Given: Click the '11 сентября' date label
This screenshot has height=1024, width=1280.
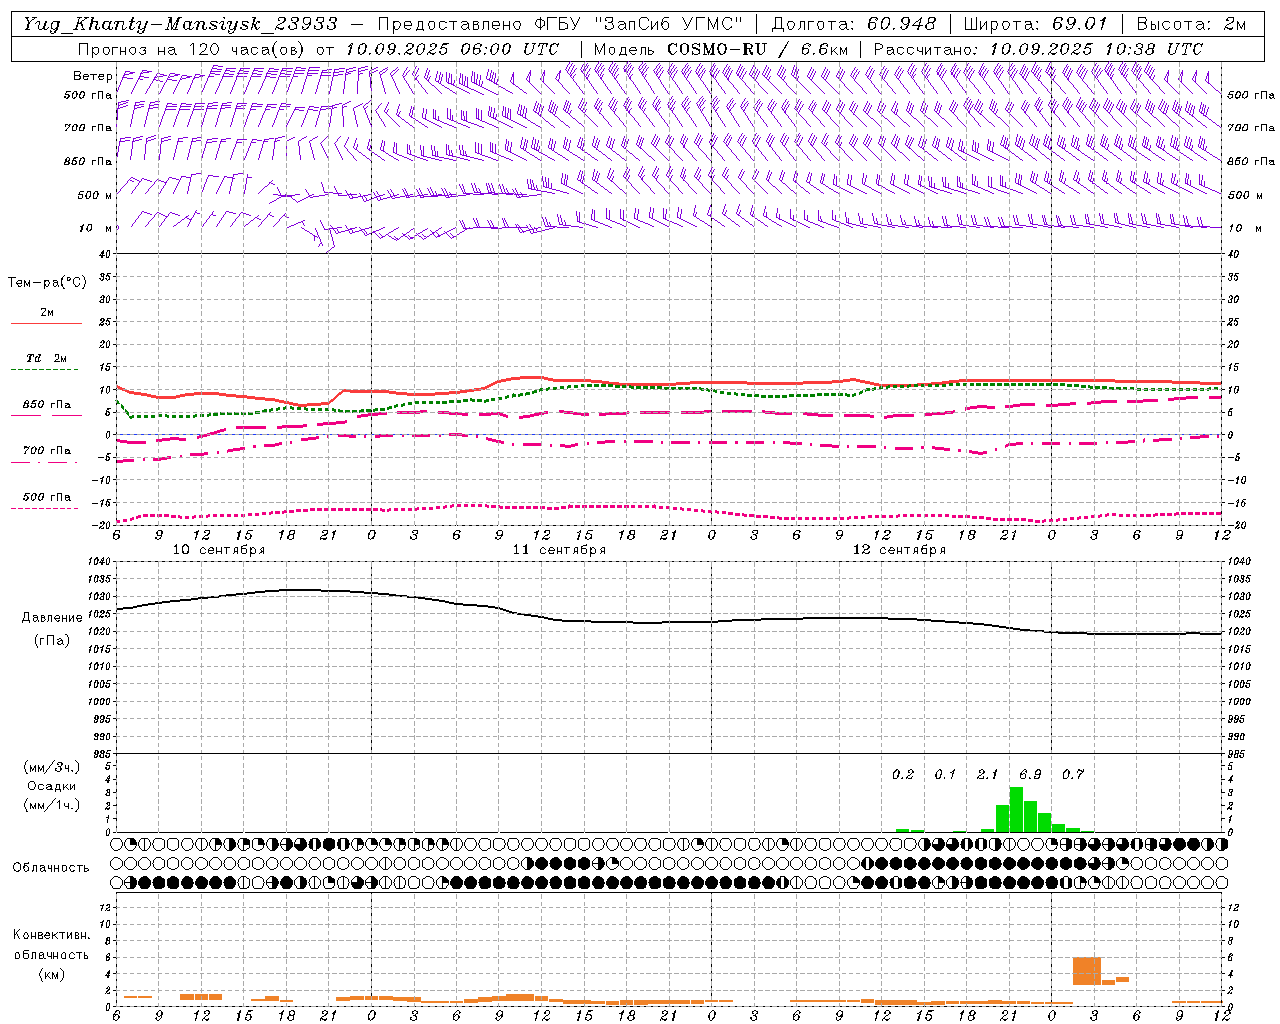Looking at the screenshot, I should click(x=559, y=550).
